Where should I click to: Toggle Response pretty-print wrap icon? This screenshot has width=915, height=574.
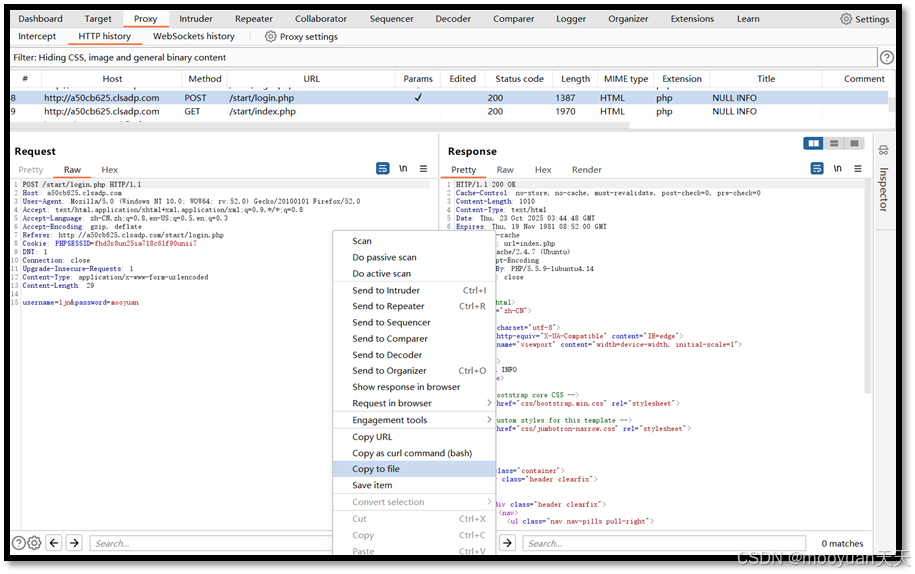click(x=817, y=169)
